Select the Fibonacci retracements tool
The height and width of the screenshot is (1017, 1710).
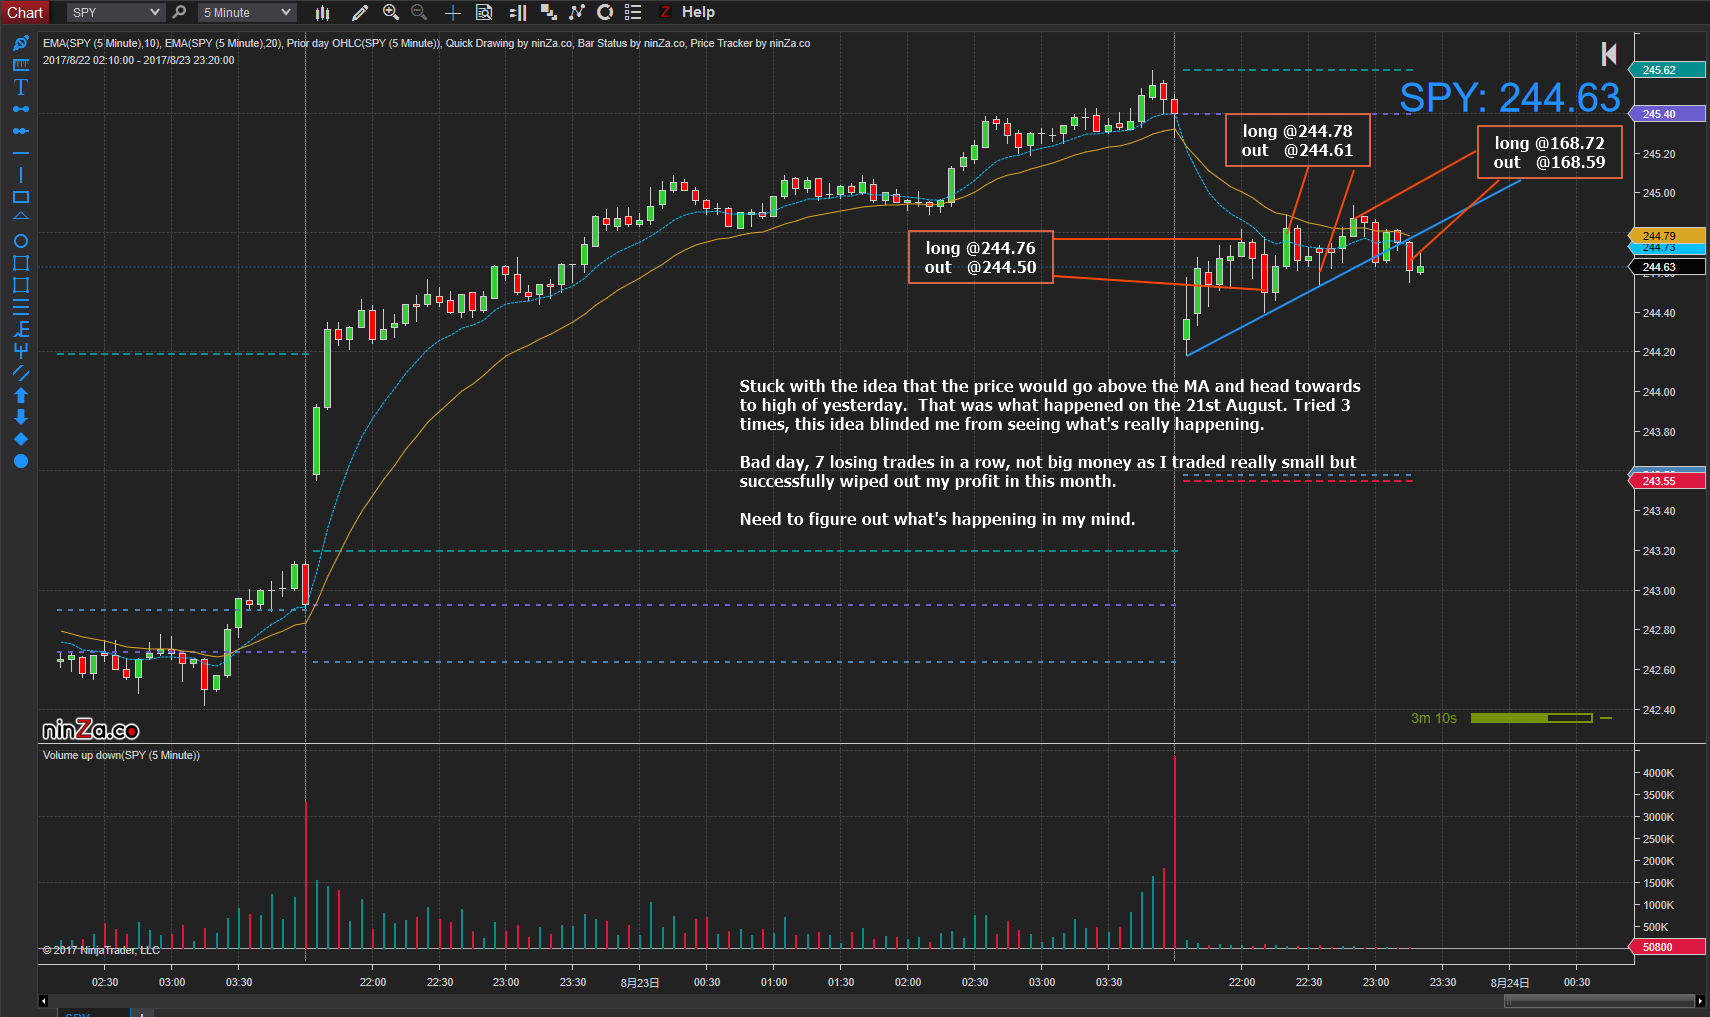point(20,307)
